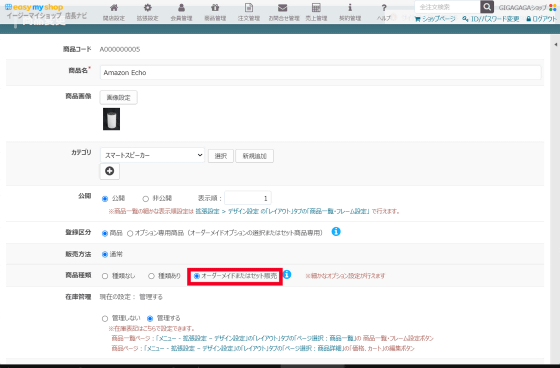Image resolution: width=560 pixels, height=368 pixels.
Task: Select 商品 radio in 登録区分
Action: coord(105,233)
